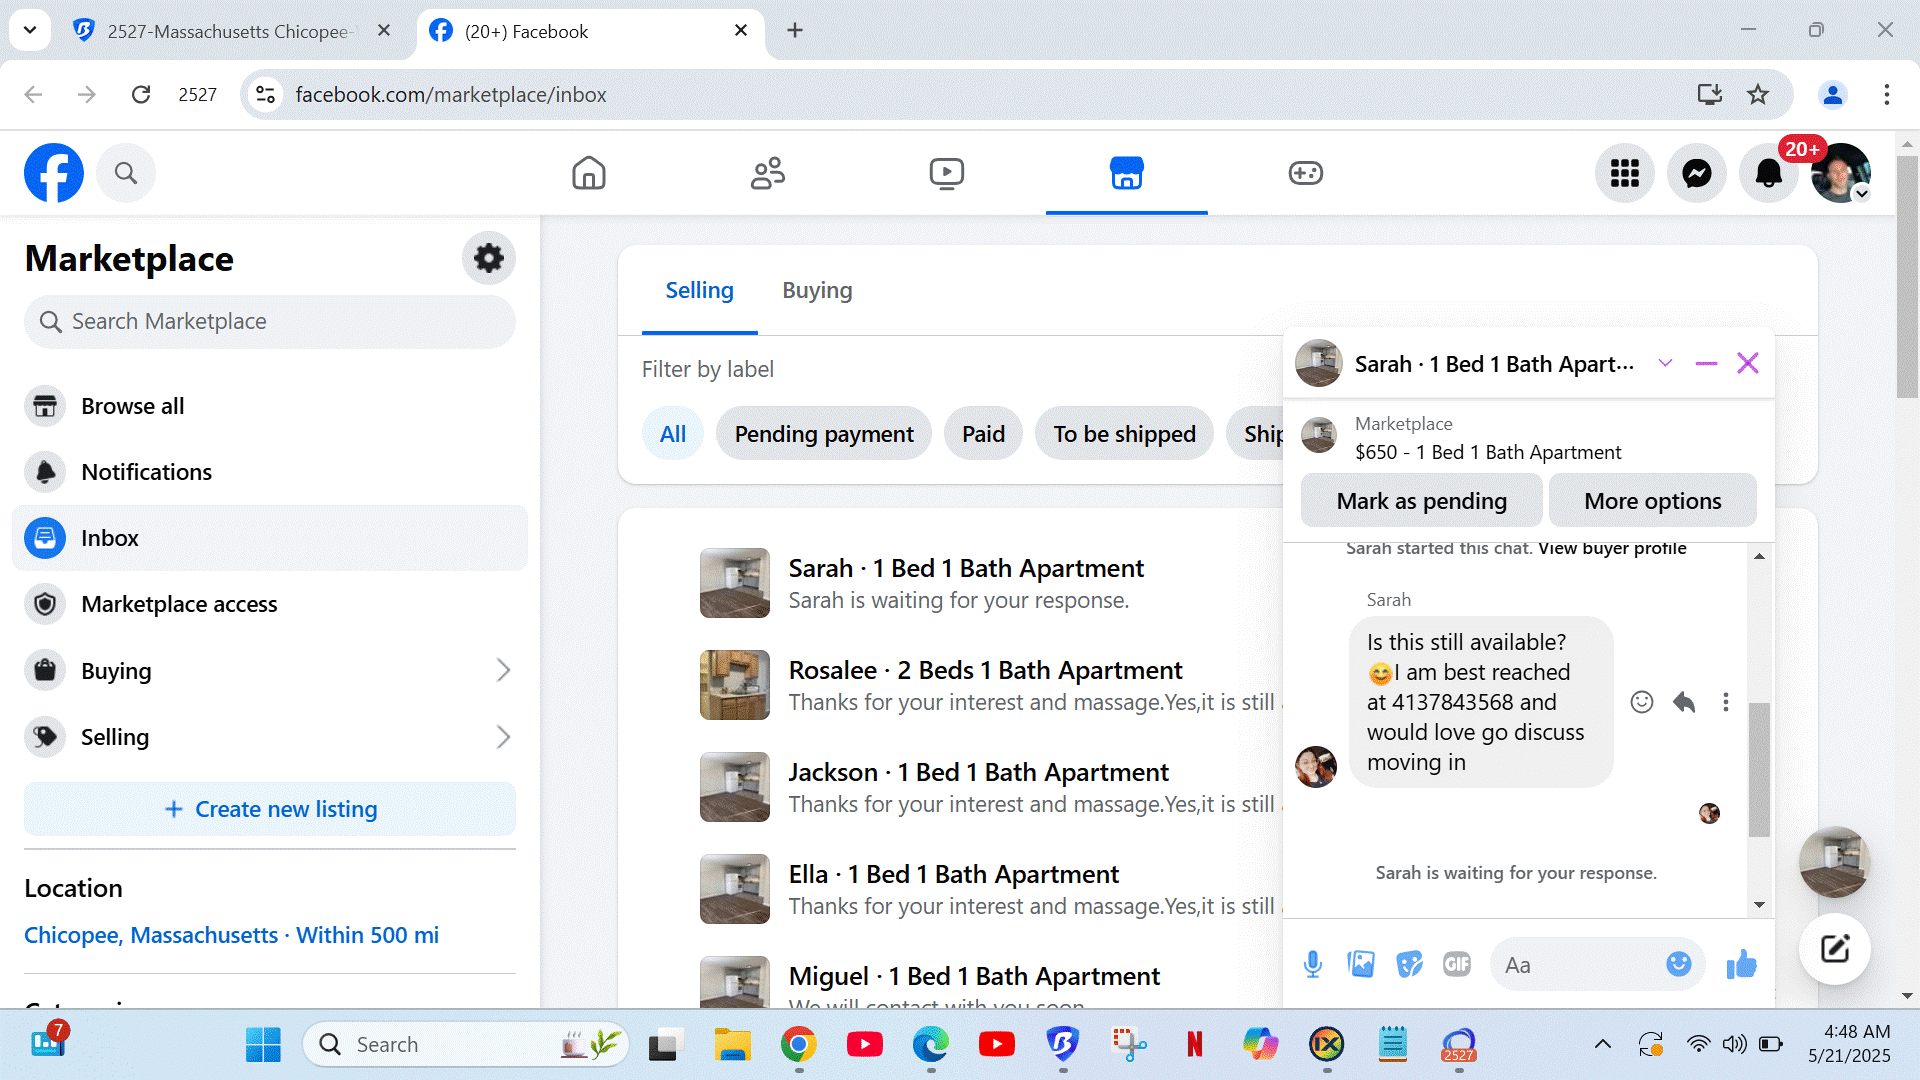Image resolution: width=1920 pixels, height=1080 pixels.
Task: Switch to the Selling tab
Action: (700, 291)
